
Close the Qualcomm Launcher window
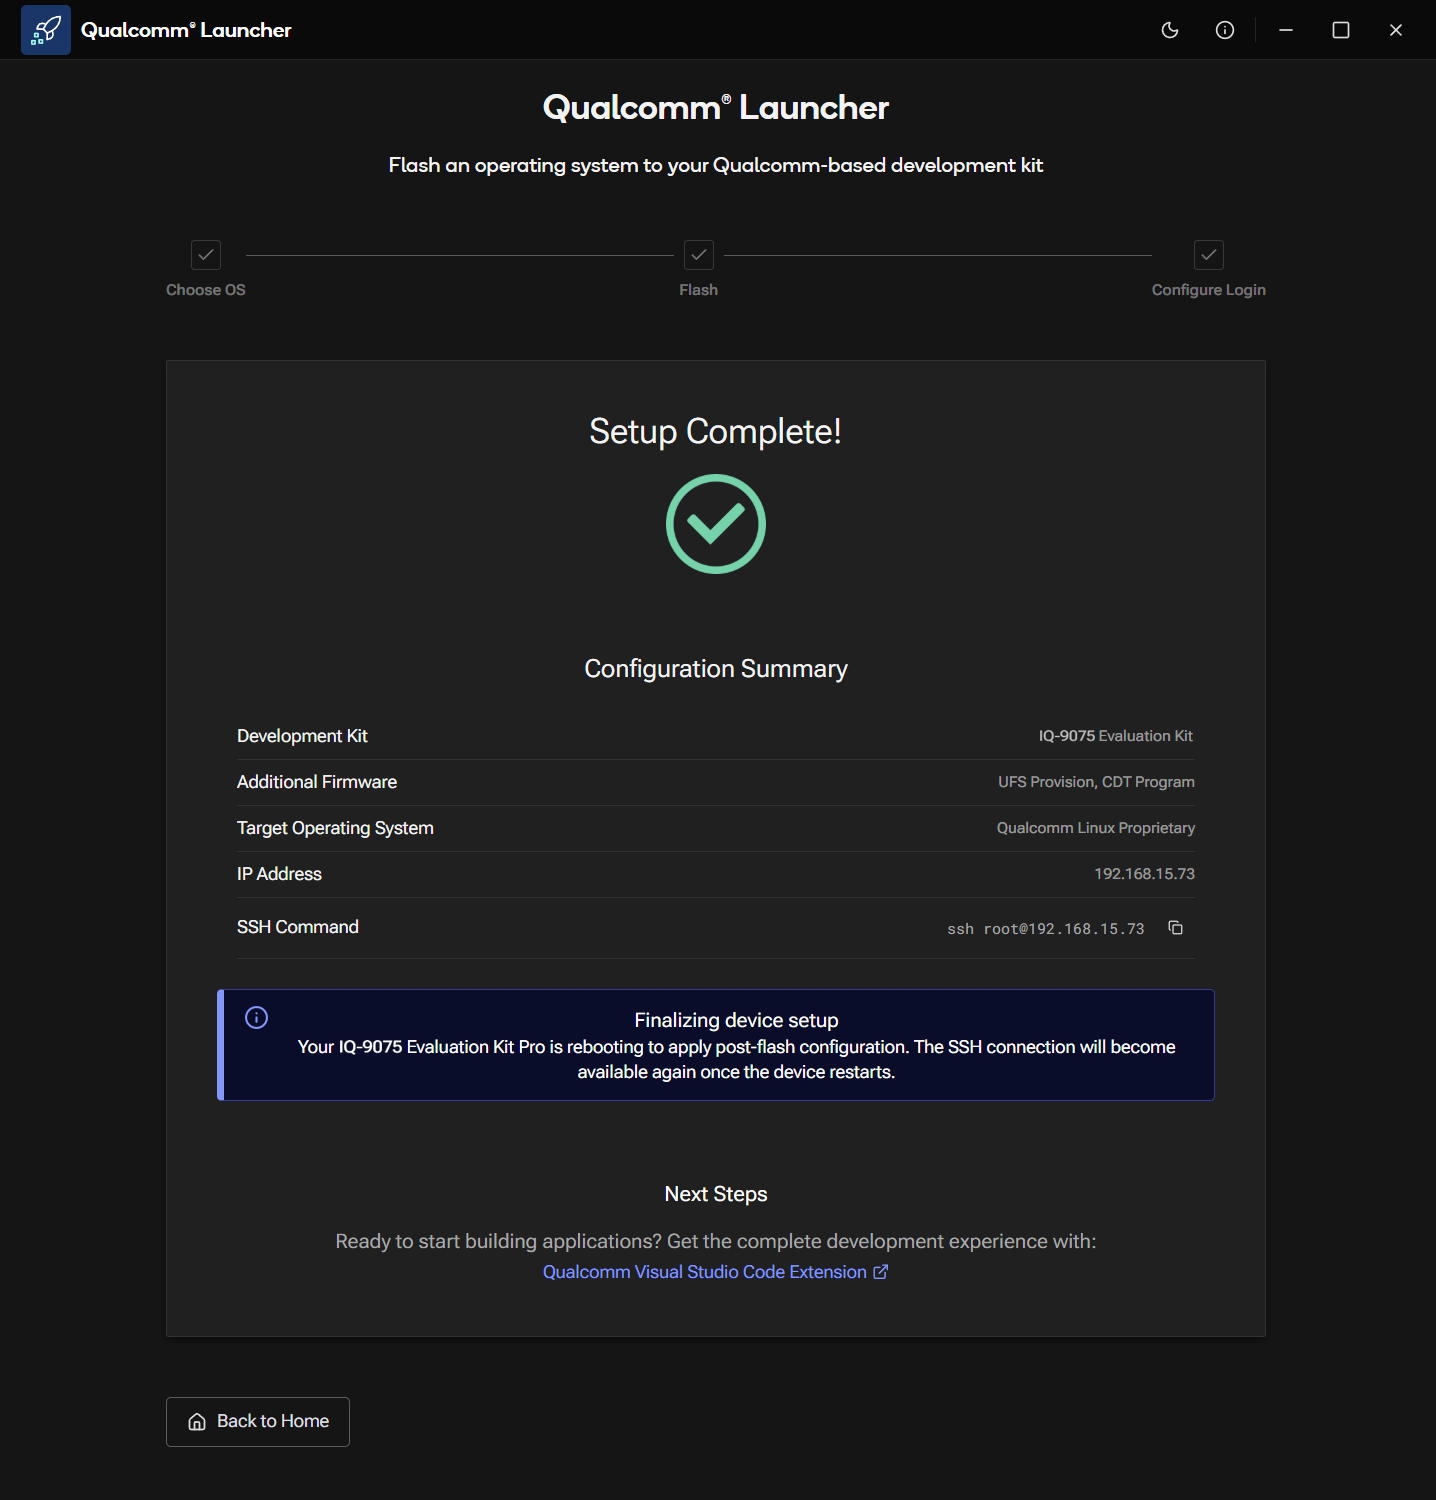coord(1396,30)
